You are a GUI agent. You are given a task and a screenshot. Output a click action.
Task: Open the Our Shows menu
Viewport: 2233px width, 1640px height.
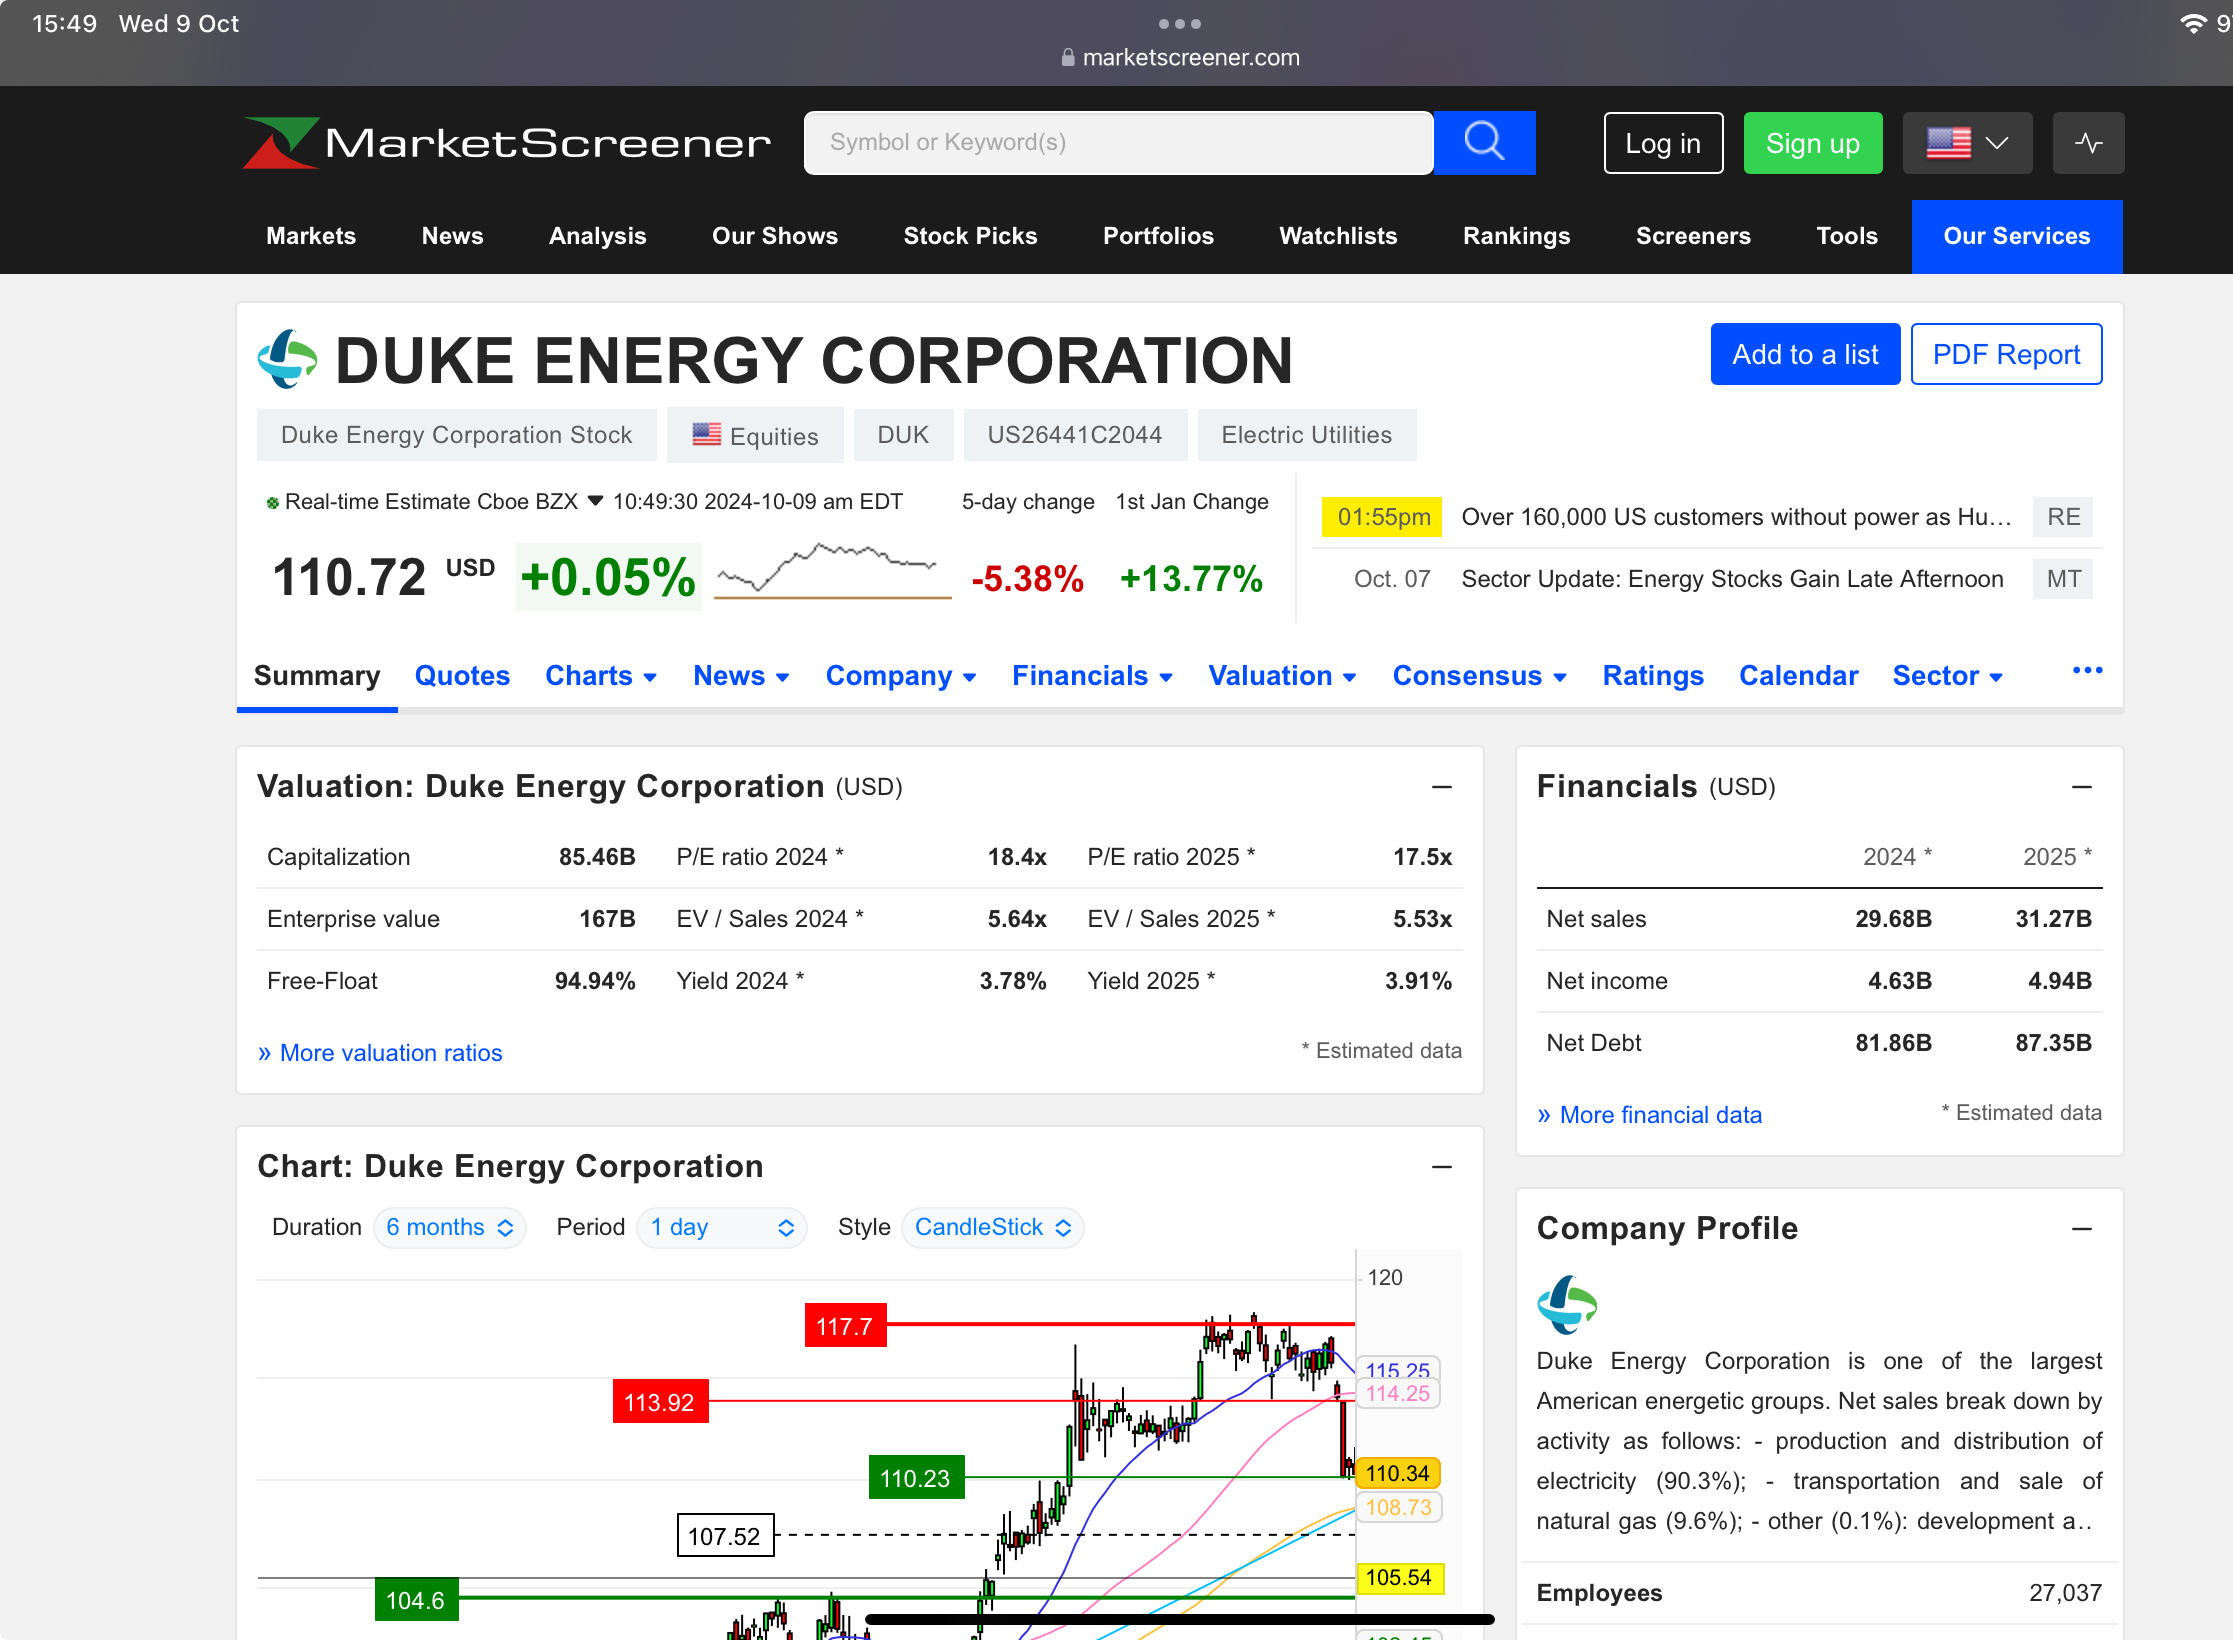click(x=775, y=236)
